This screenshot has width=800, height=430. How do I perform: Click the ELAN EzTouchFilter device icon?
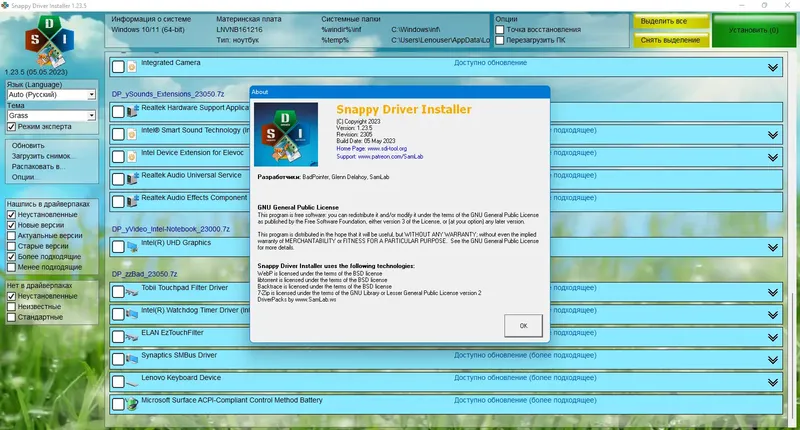tap(132, 337)
